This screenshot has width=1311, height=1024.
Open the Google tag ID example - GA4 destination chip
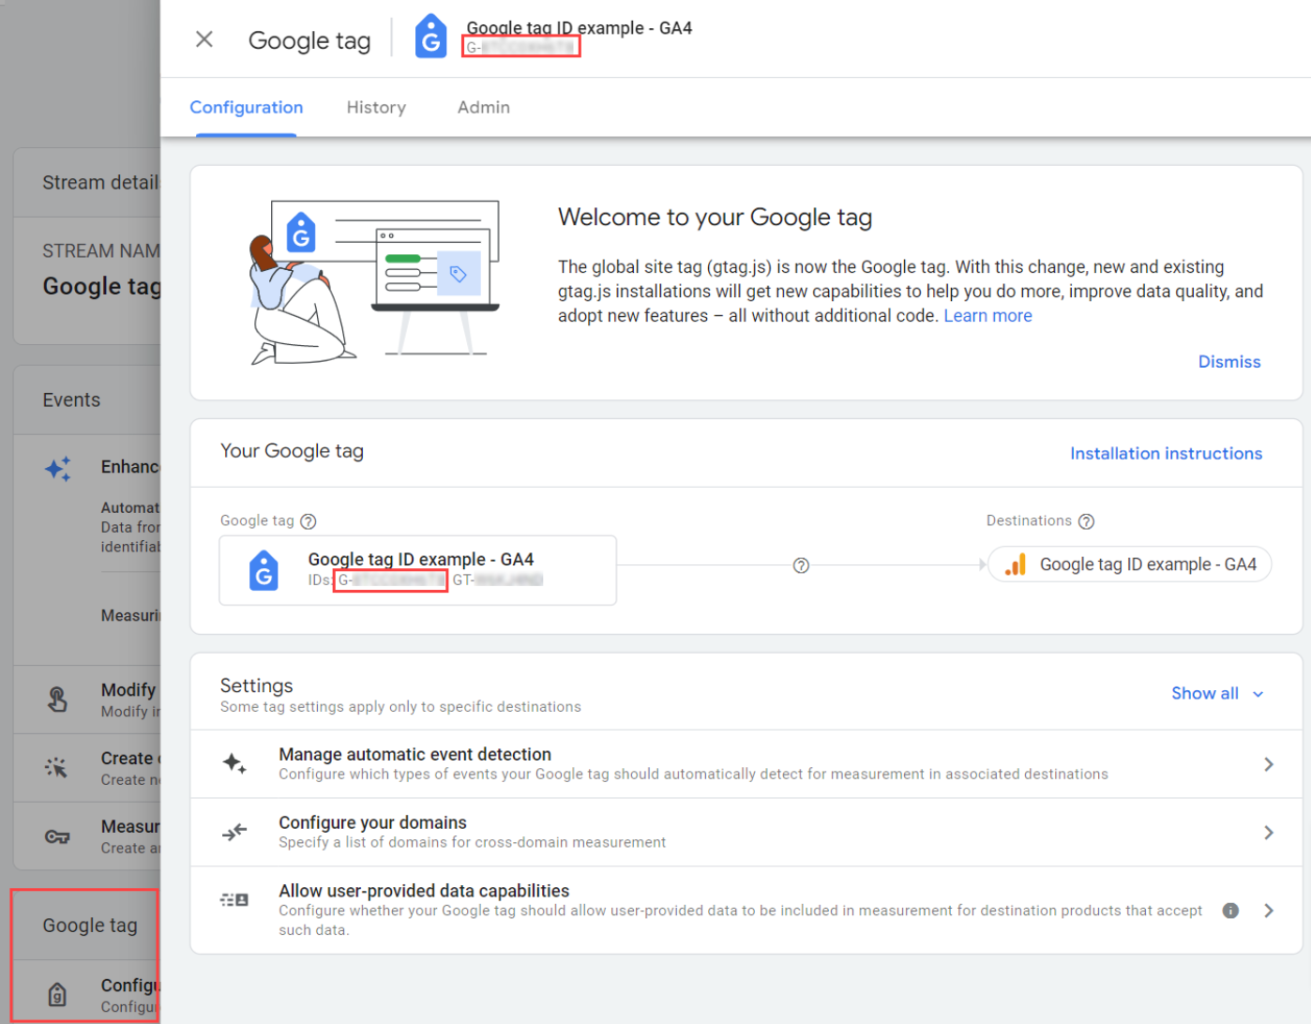coord(1130,564)
